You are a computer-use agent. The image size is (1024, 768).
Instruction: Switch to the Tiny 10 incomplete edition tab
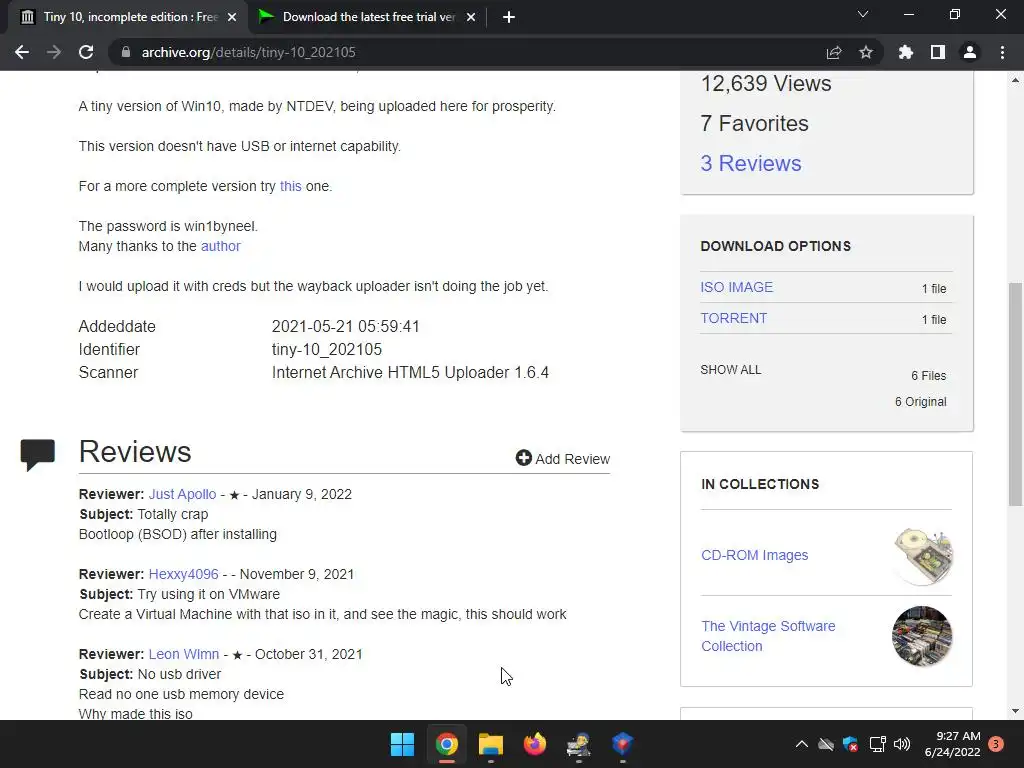tap(129, 17)
